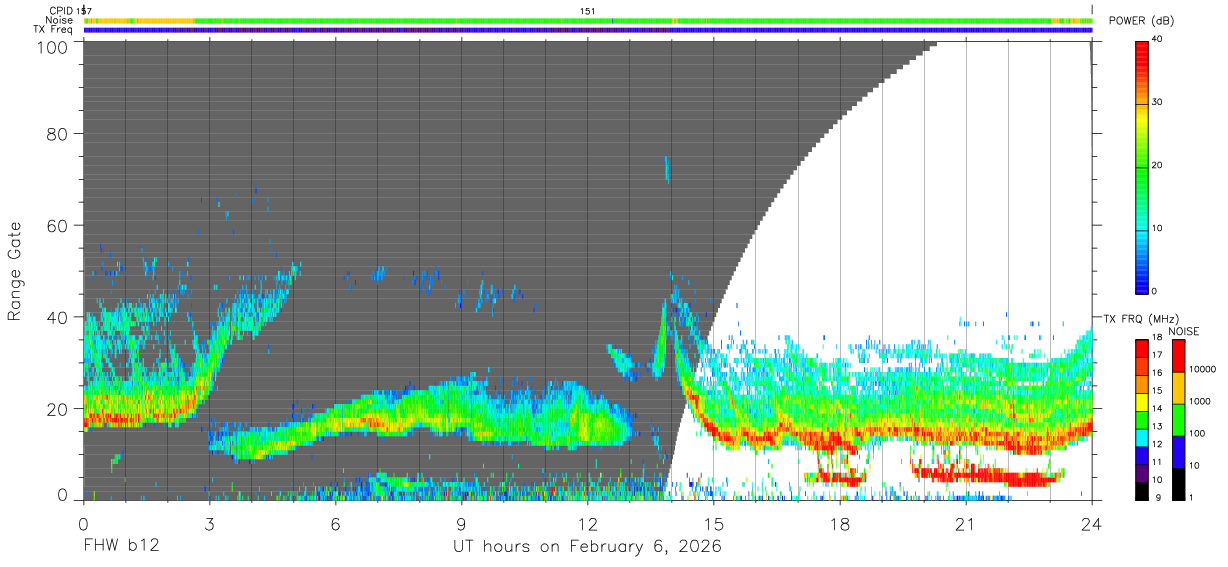Image resolution: width=1228 pixels, height=567 pixels.
Task: Click the 0 label on the power colorbar
Action: 1154,291
